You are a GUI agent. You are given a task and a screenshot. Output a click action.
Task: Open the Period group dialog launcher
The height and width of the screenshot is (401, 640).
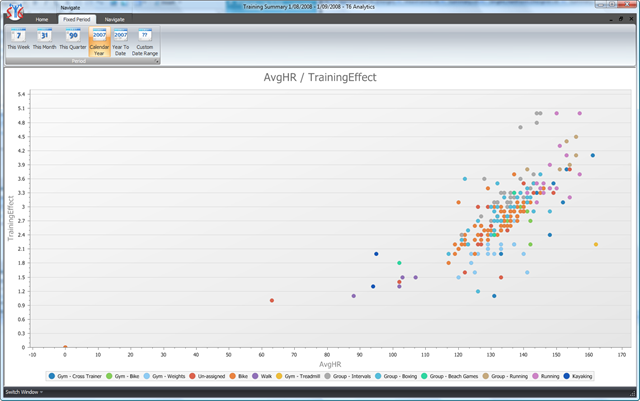click(x=156, y=61)
